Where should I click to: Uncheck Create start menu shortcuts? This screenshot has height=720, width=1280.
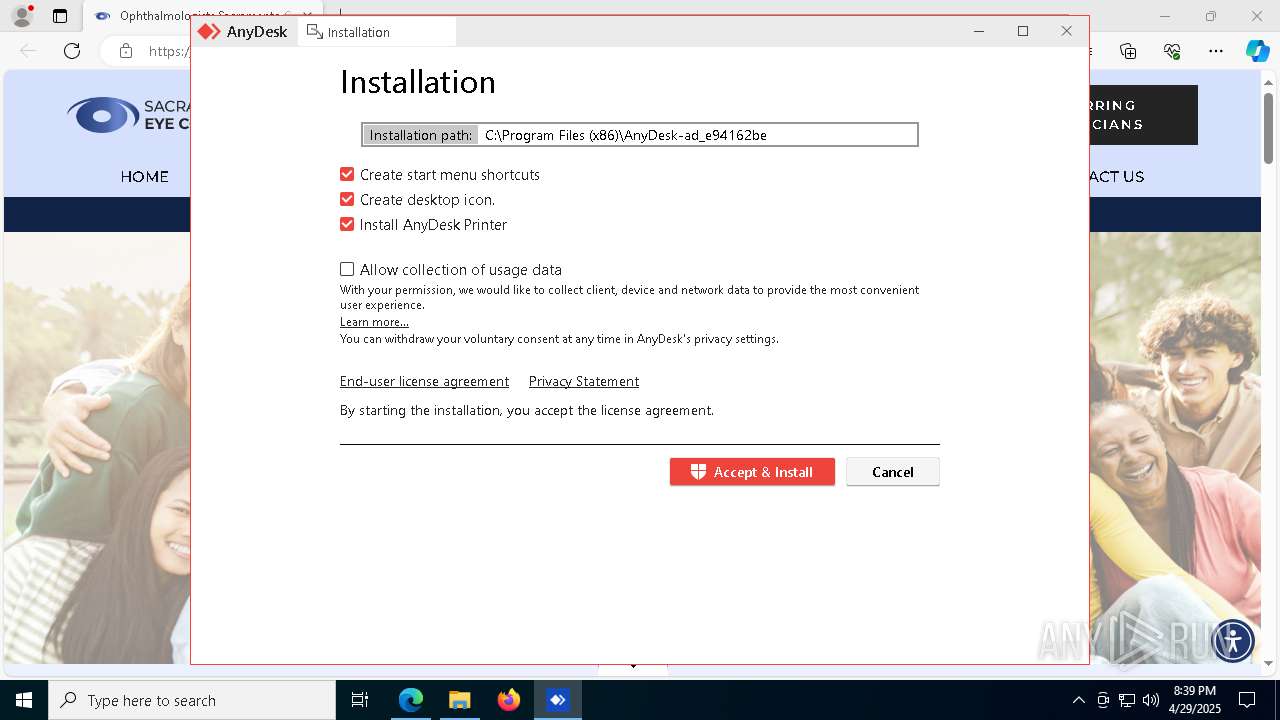coord(347,174)
